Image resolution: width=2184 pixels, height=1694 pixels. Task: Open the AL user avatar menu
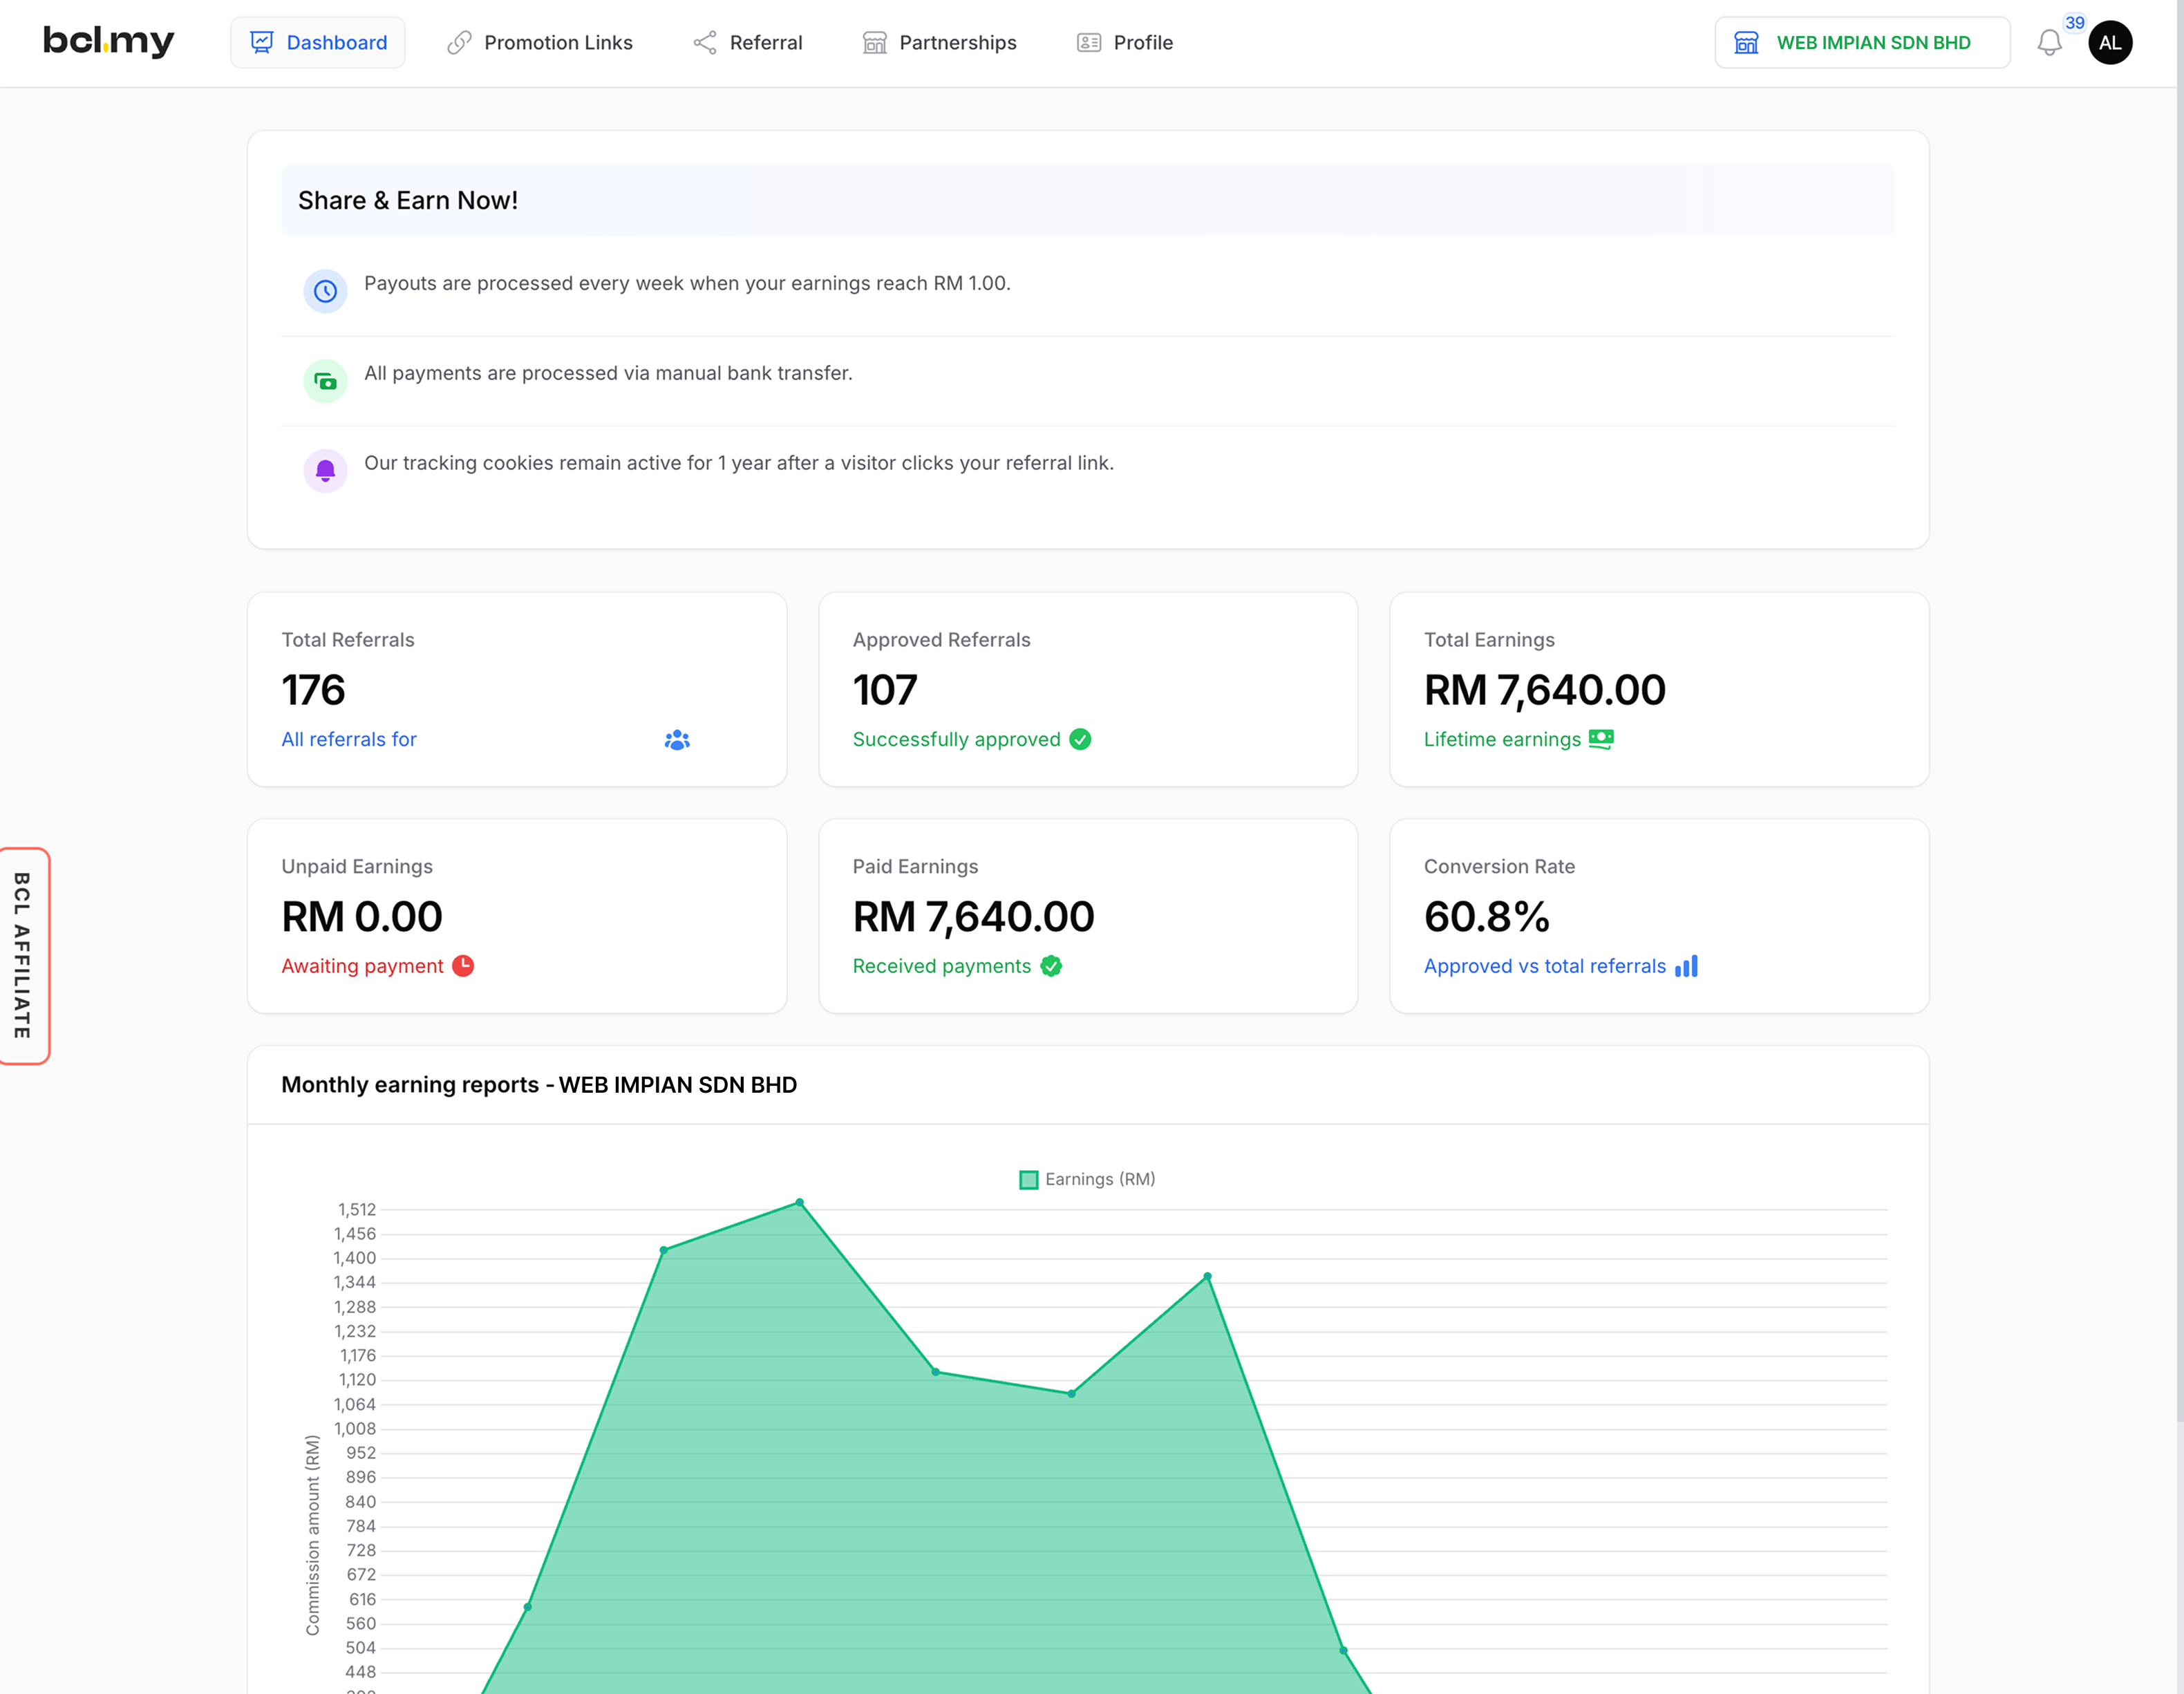click(x=2110, y=42)
